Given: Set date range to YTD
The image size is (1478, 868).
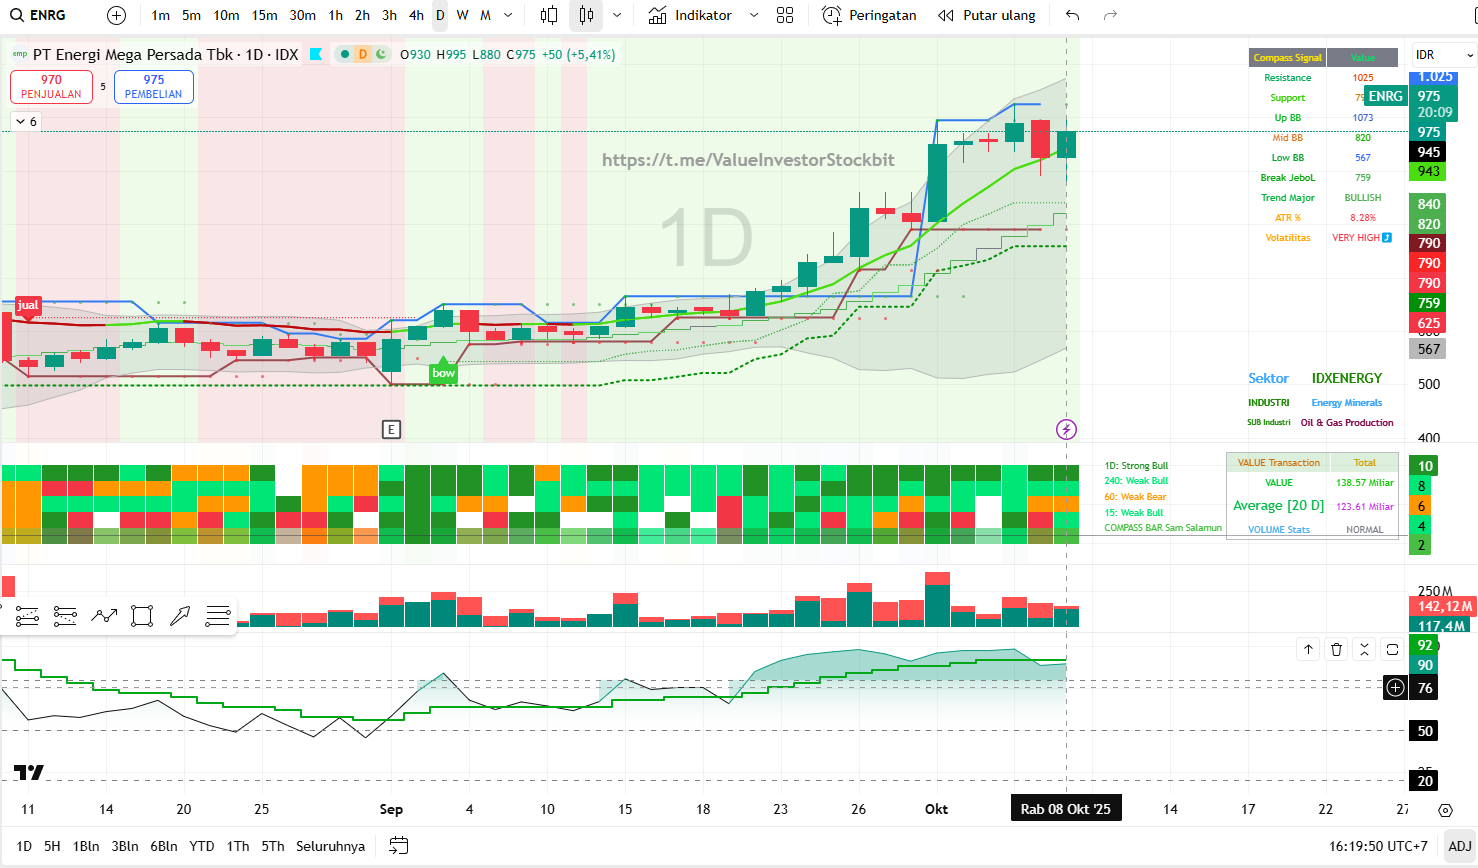Looking at the screenshot, I should (x=202, y=846).
